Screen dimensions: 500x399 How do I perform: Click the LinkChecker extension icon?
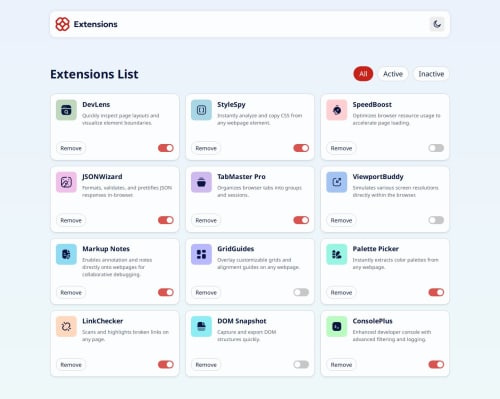tap(66, 326)
